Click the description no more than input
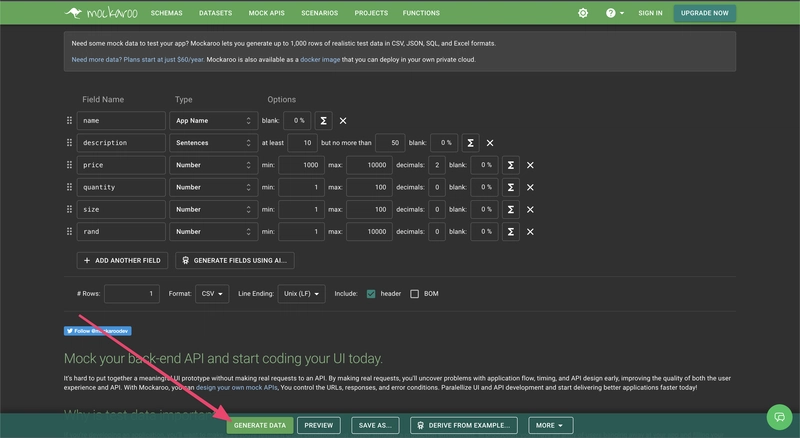 [x=390, y=143]
